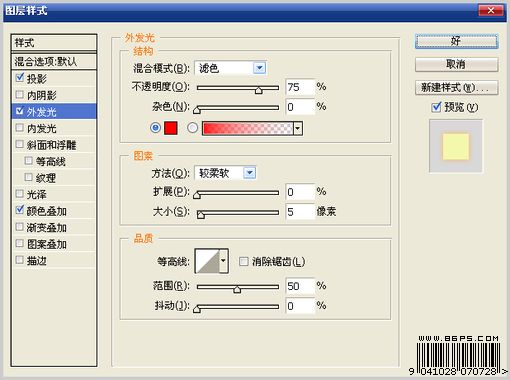510x380 pixels.
Task: Enable the 渐变叠加 gradient overlay checkbox
Action: (x=20, y=227)
